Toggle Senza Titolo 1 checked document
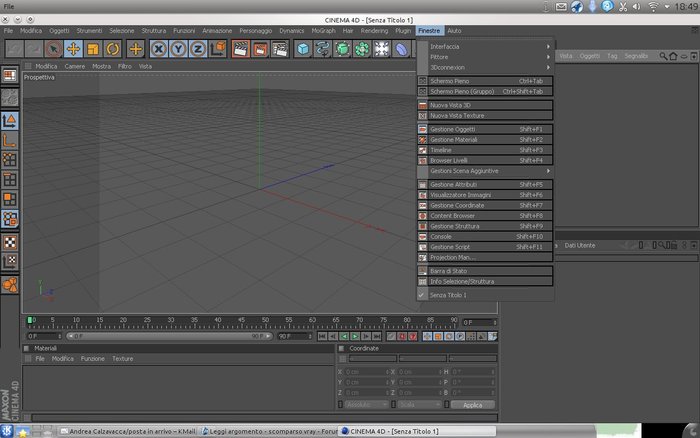 (485, 295)
